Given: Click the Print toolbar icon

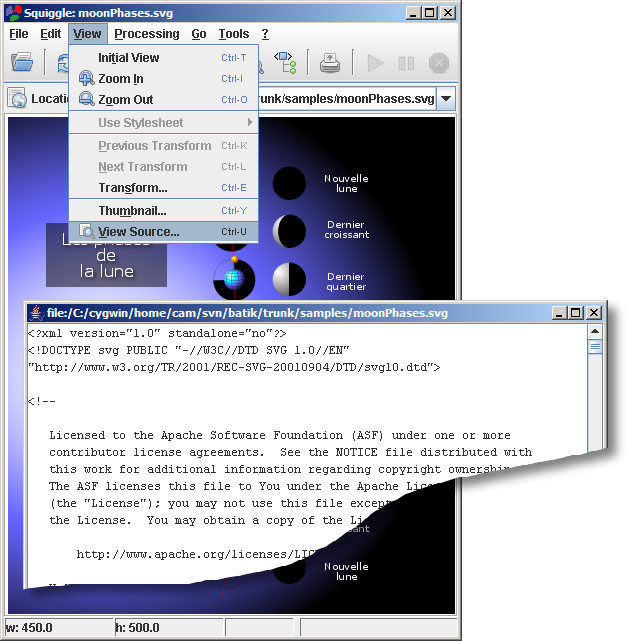Looking at the screenshot, I should click(330, 63).
